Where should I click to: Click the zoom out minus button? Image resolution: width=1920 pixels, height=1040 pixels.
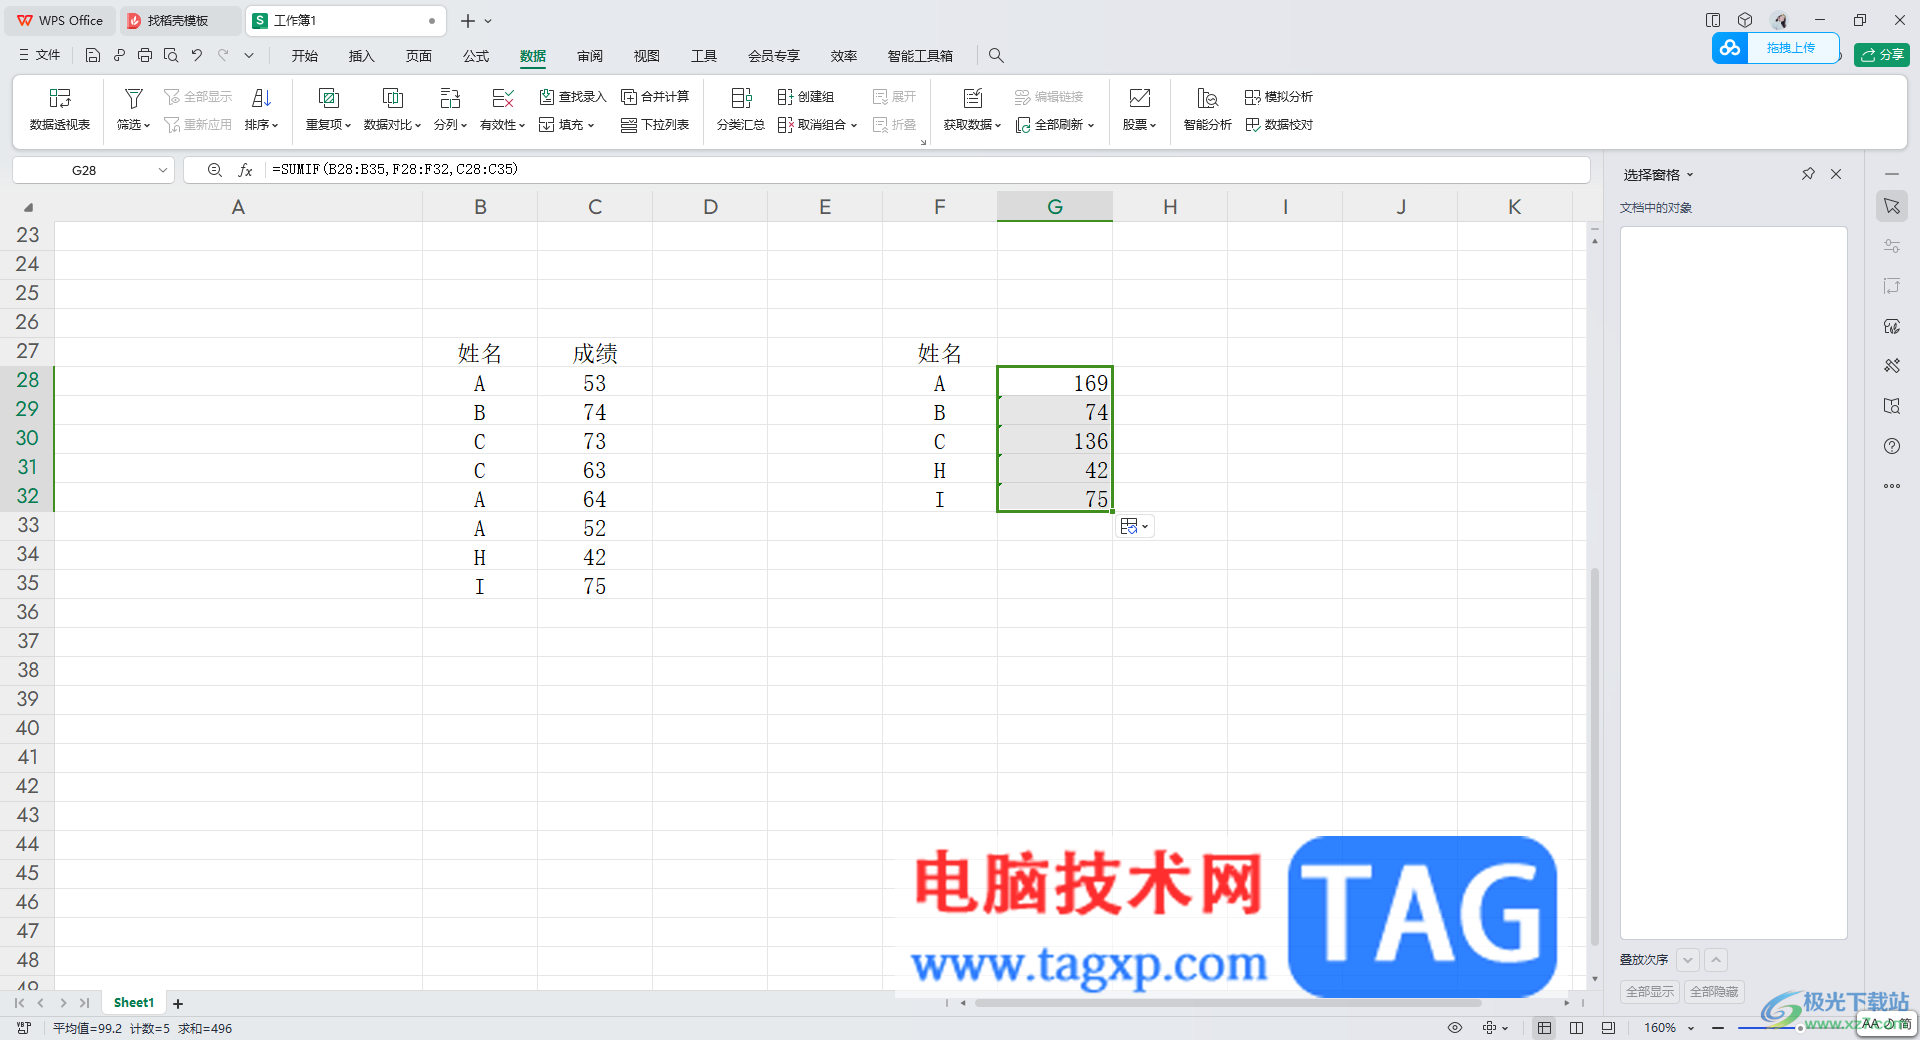[1718, 1028]
